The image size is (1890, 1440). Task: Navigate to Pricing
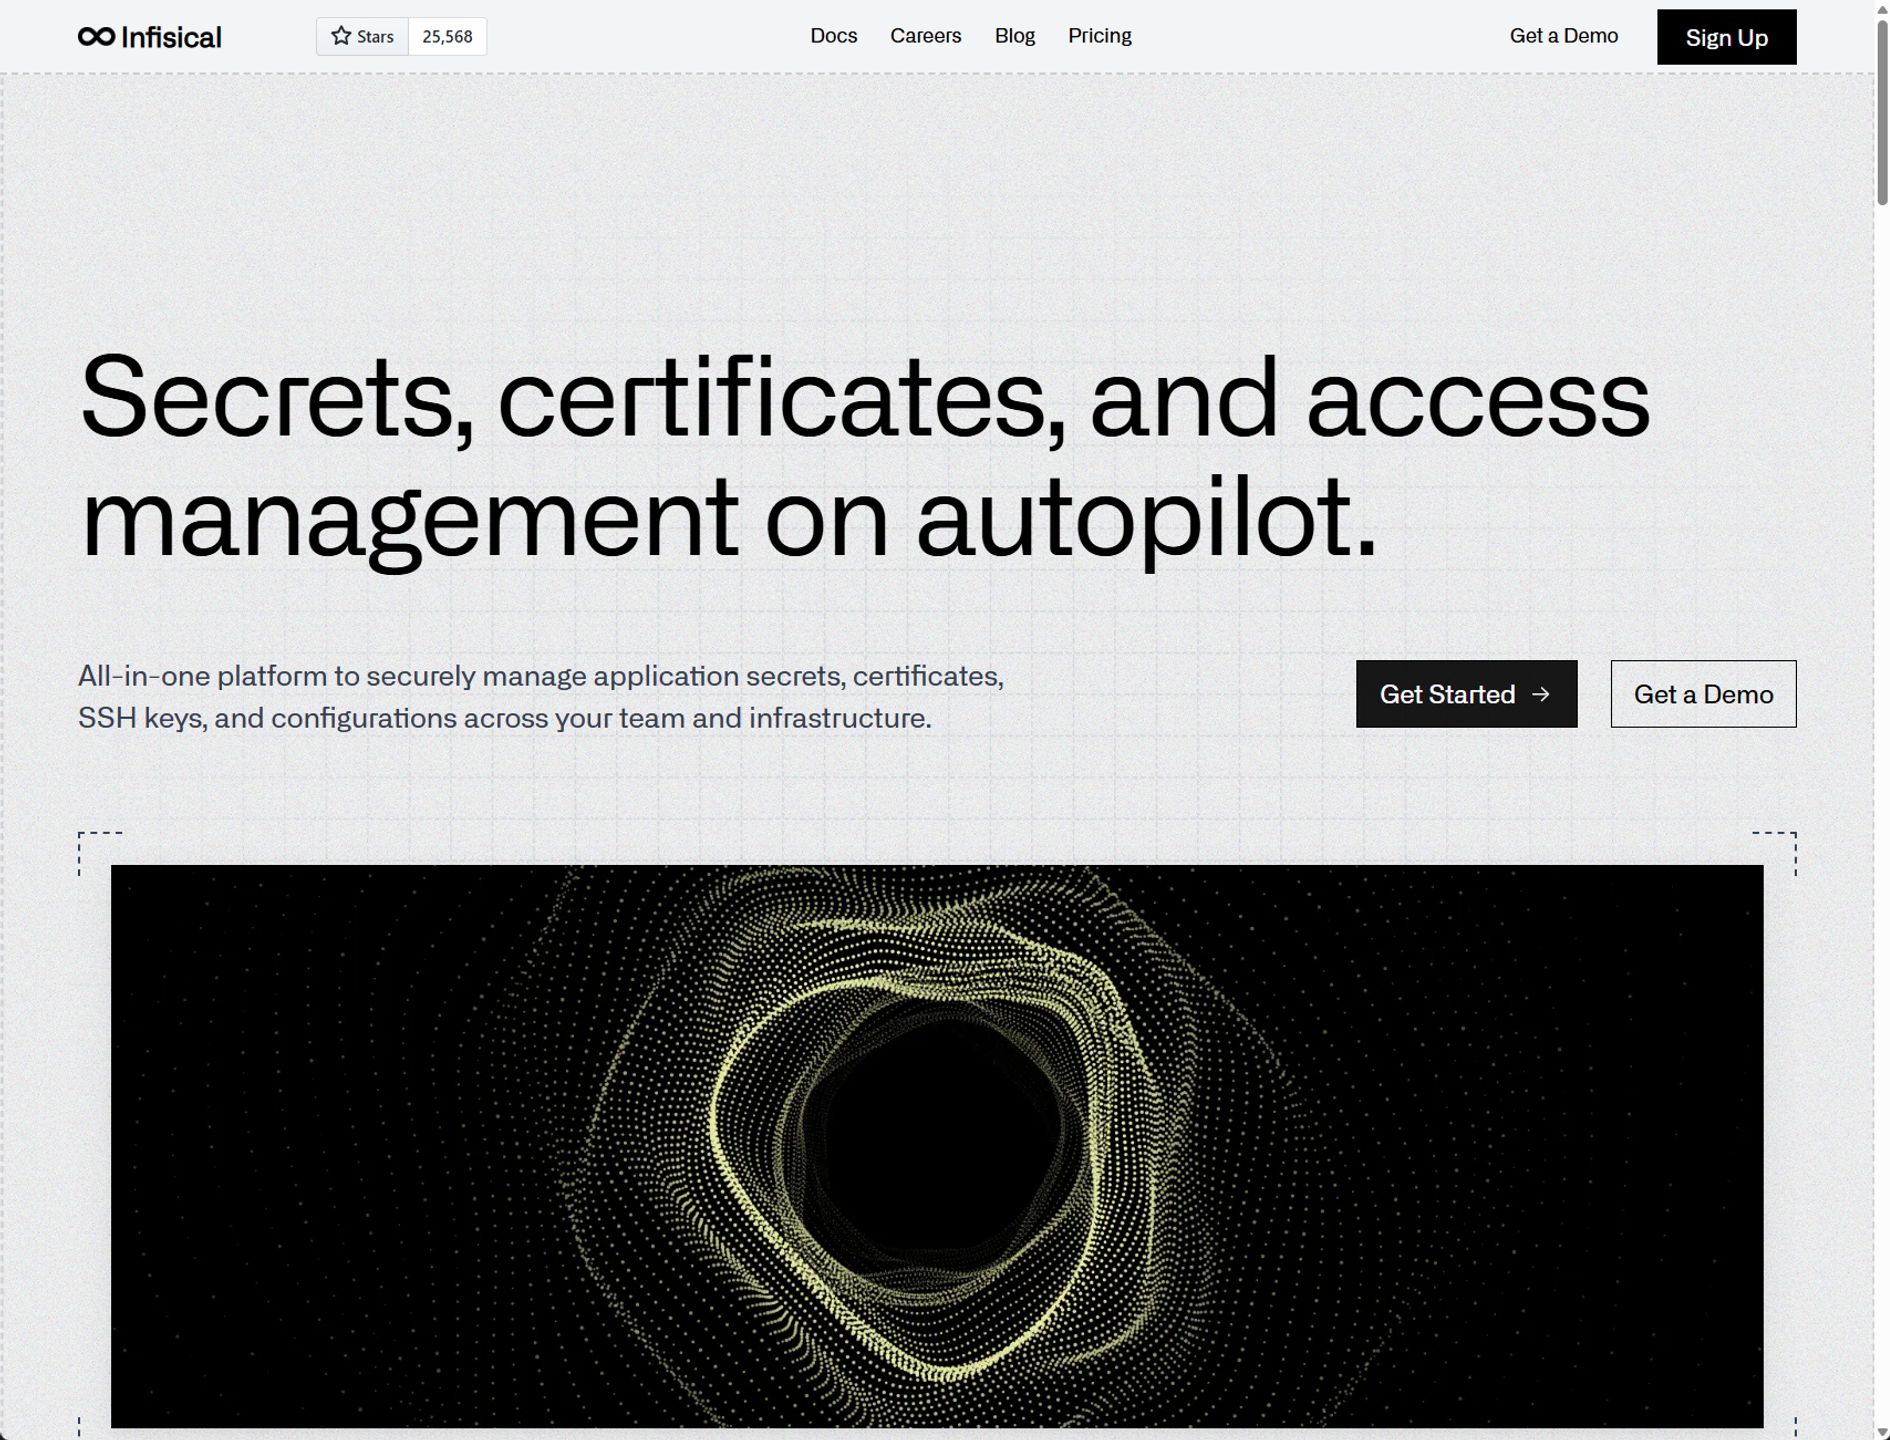(x=1100, y=36)
